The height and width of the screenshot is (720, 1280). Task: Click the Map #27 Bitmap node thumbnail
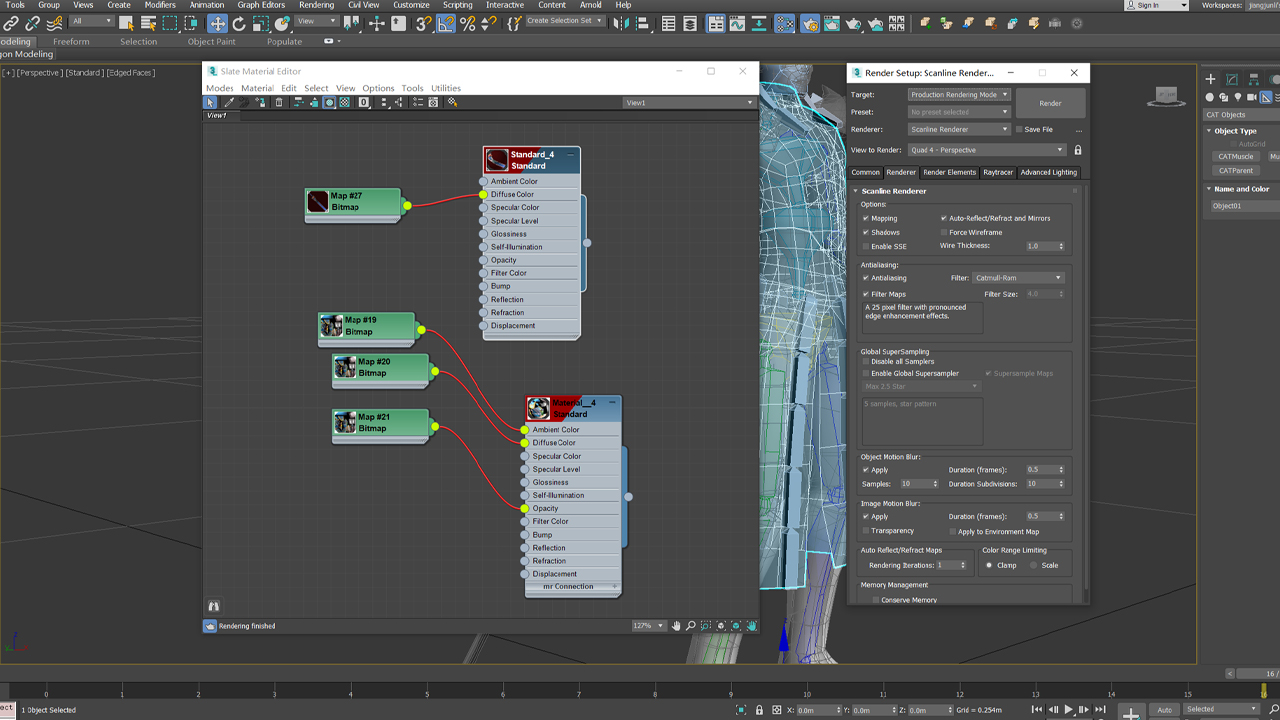(318, 202)
